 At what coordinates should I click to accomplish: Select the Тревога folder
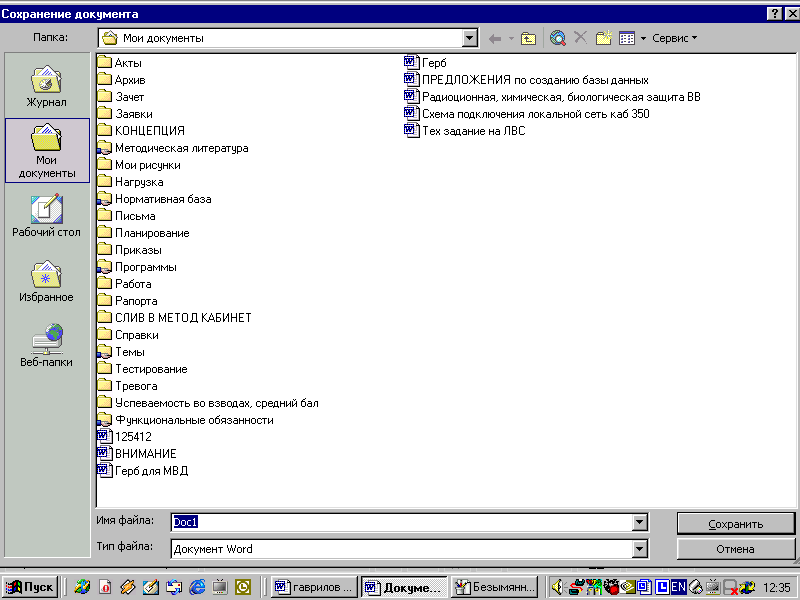point(128,386)
